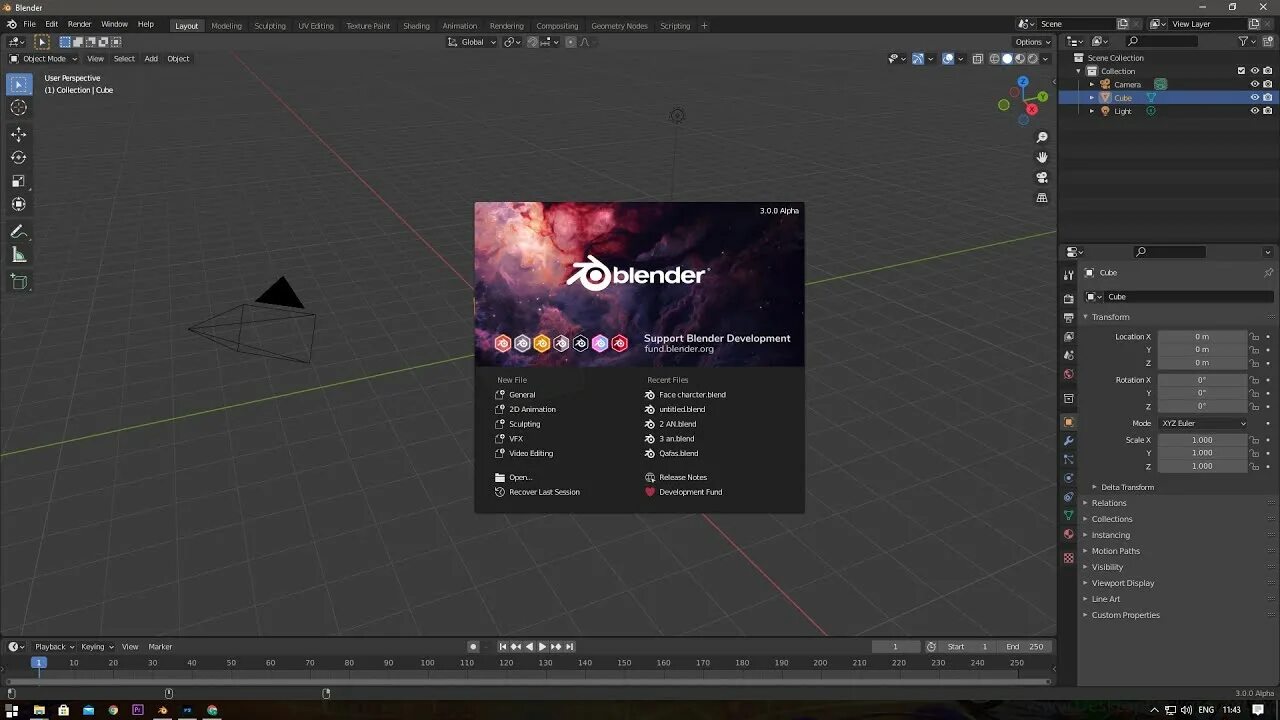Expand the Camera item in outliner
The height and width of the screenshot is (720, 1280).
(x=1091, y=84)
